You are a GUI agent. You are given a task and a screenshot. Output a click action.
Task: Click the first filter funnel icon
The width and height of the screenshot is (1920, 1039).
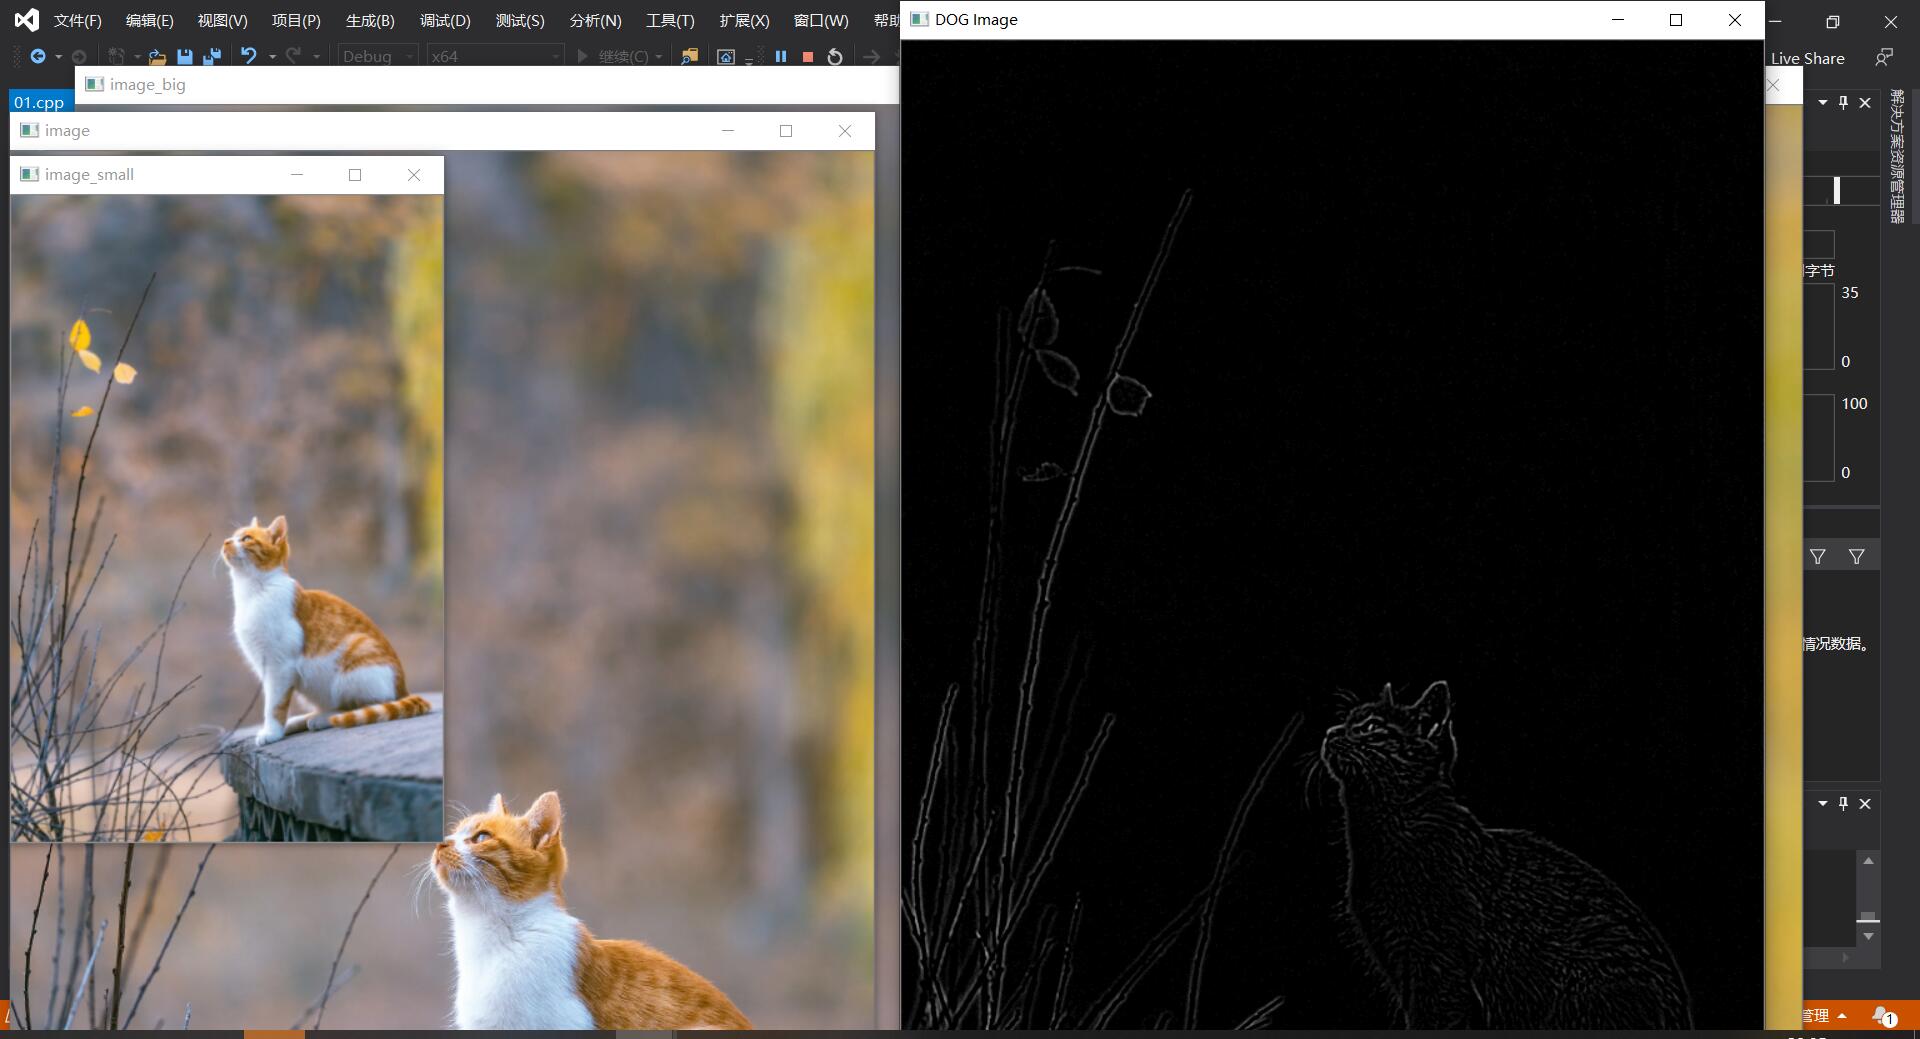pyautogui.click(x=1818, y=556)
